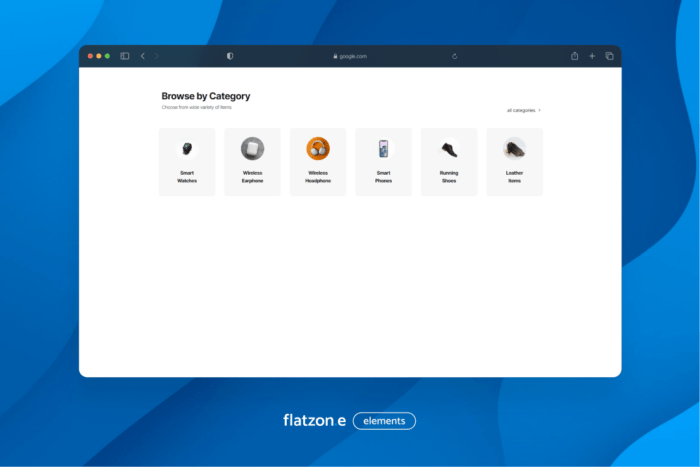This screenshot has width=700, height=467.
Task: Open a new tab with the plus icon
Action: coord(592,56)
